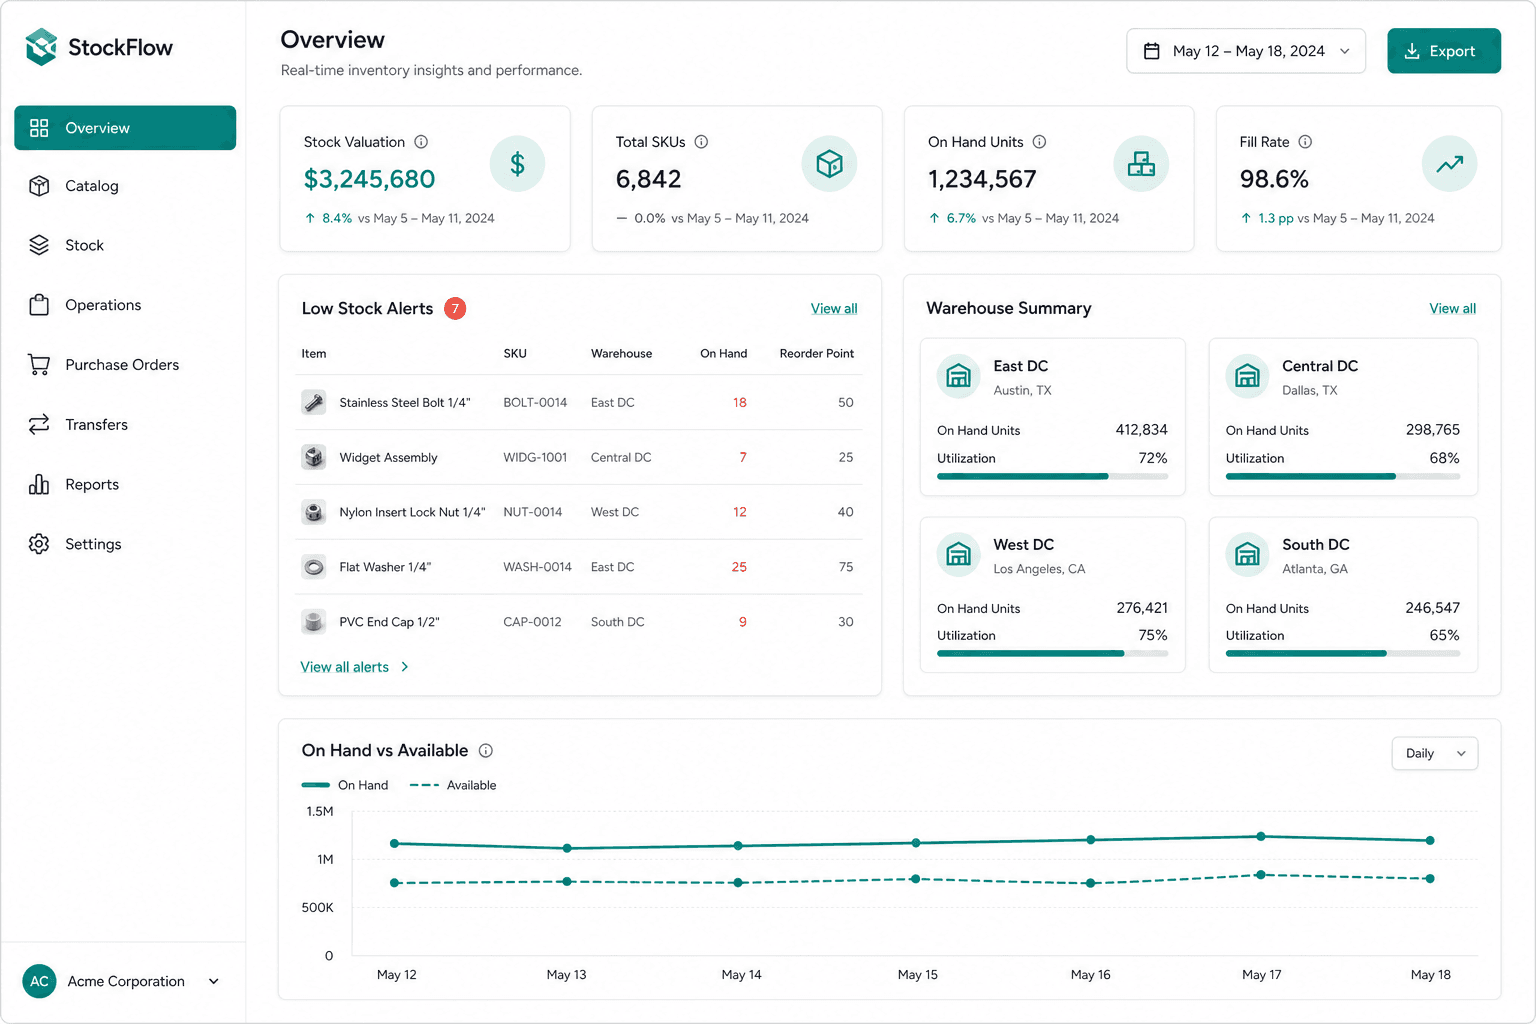1536x1024 pixels.
Task: Click the Export button
Action: [1443, 51]
